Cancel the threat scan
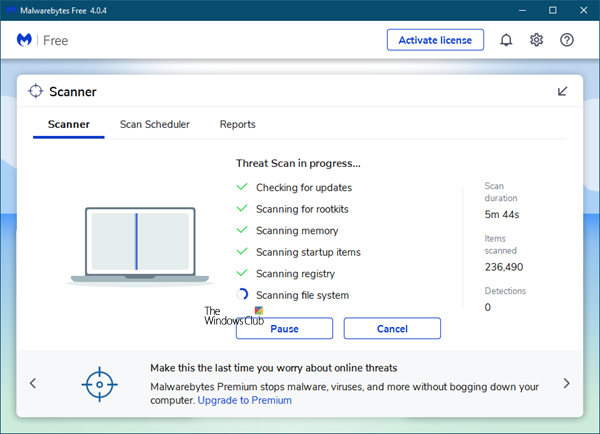 pos(392,328)
